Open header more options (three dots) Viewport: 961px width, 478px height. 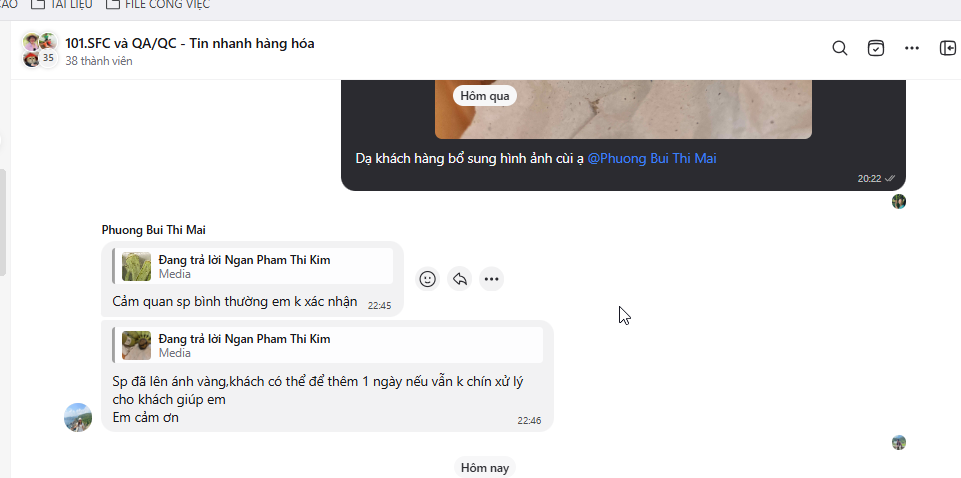[912, 48]
